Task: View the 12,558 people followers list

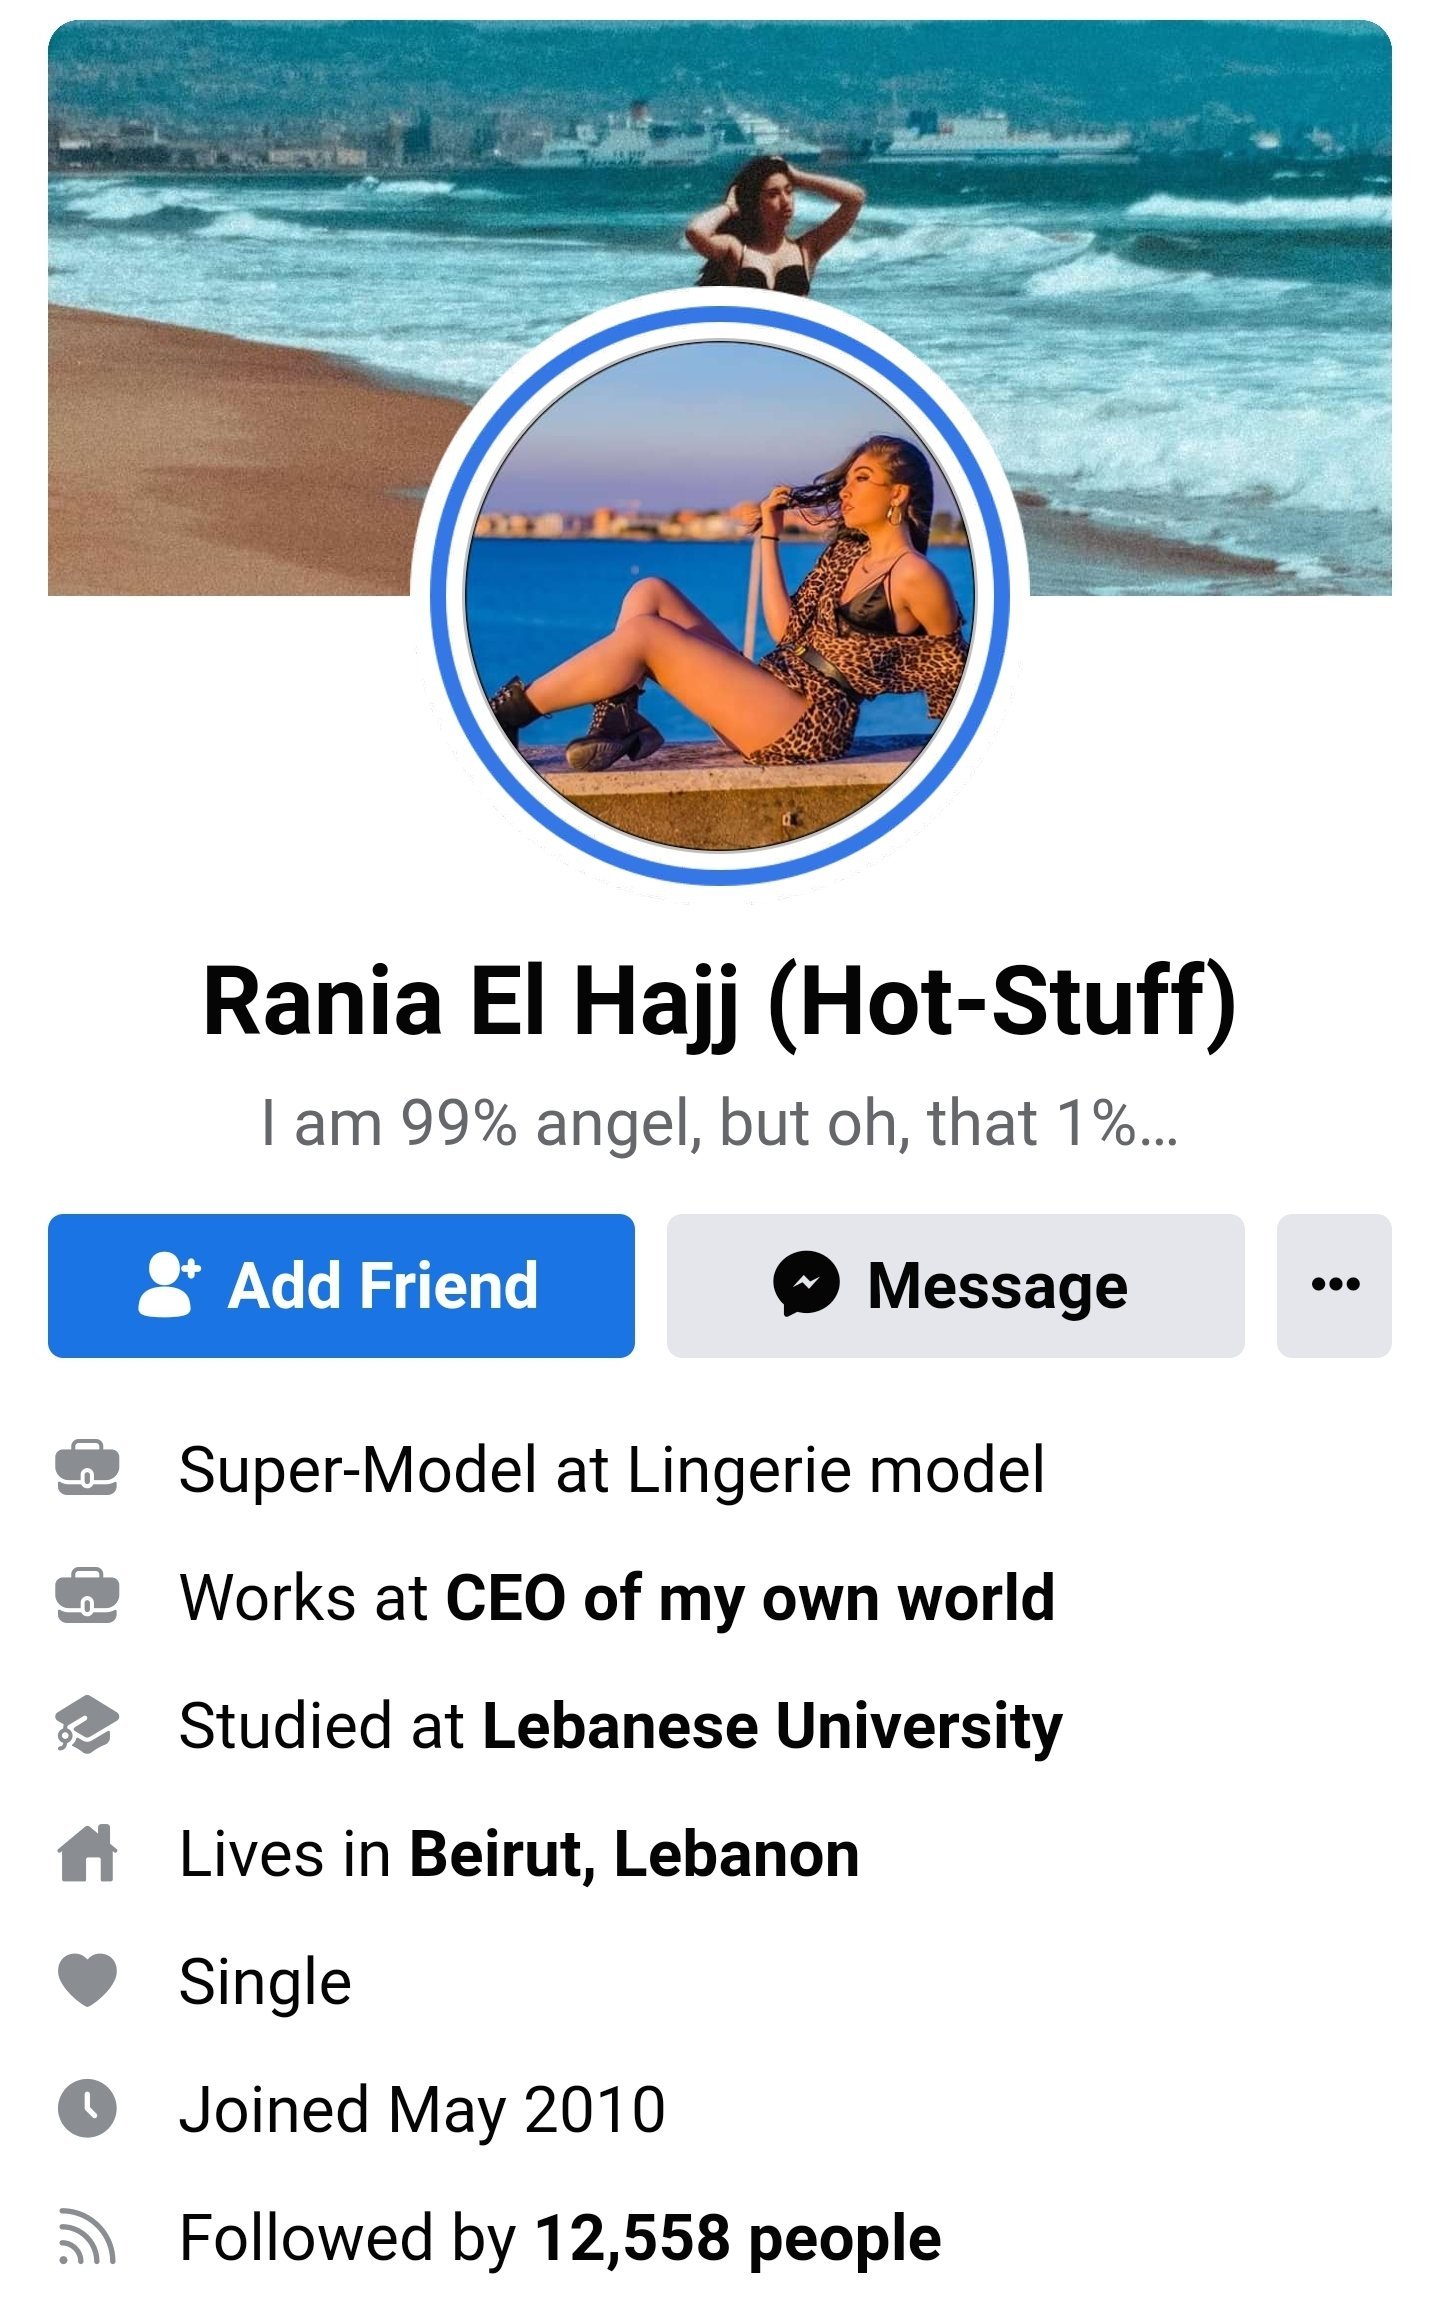Action: pos(738,2238)
